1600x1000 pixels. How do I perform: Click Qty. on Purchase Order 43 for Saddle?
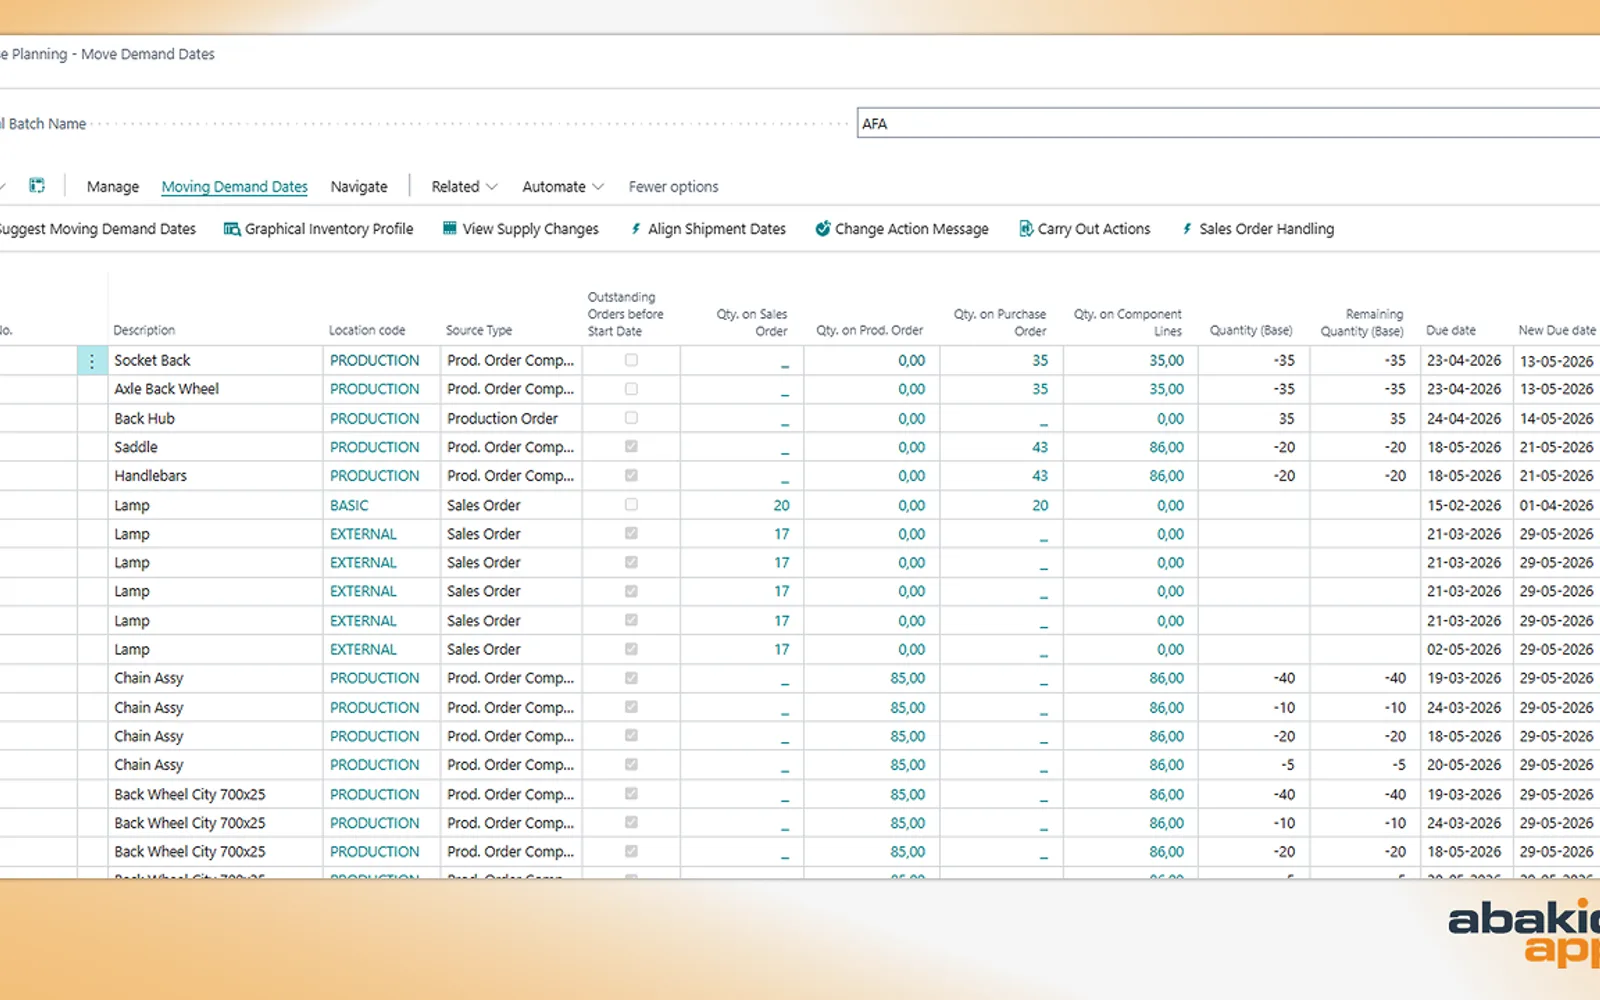pos(1040,448)
